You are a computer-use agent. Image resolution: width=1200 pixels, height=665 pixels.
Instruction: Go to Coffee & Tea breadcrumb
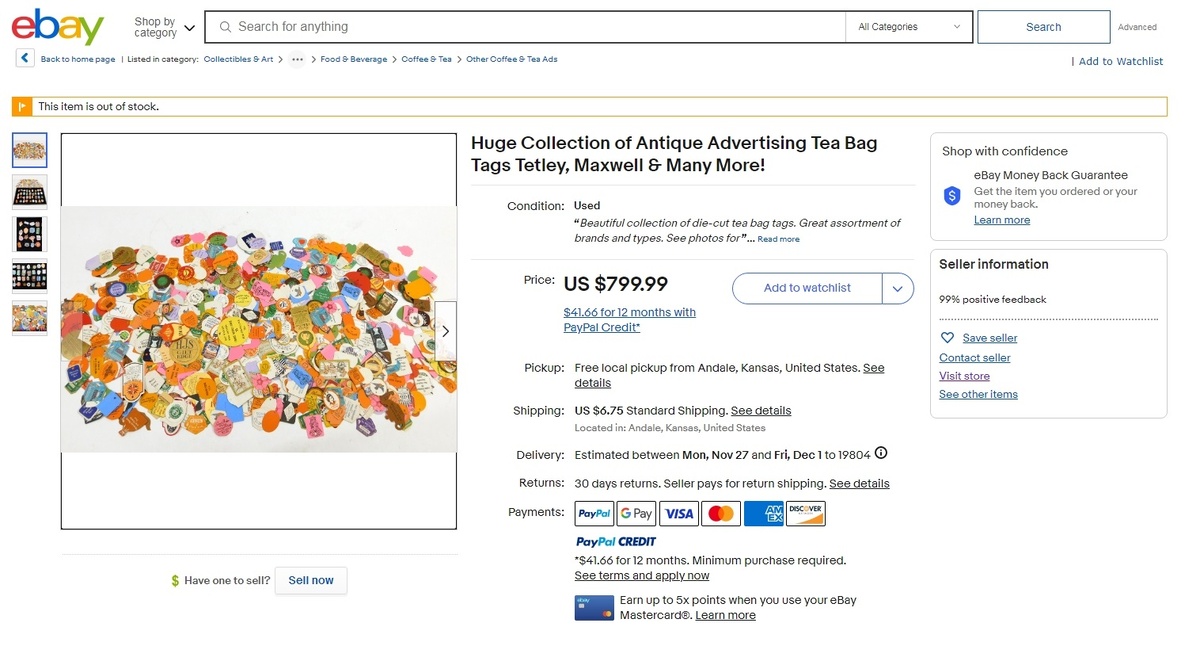[426, 60]
